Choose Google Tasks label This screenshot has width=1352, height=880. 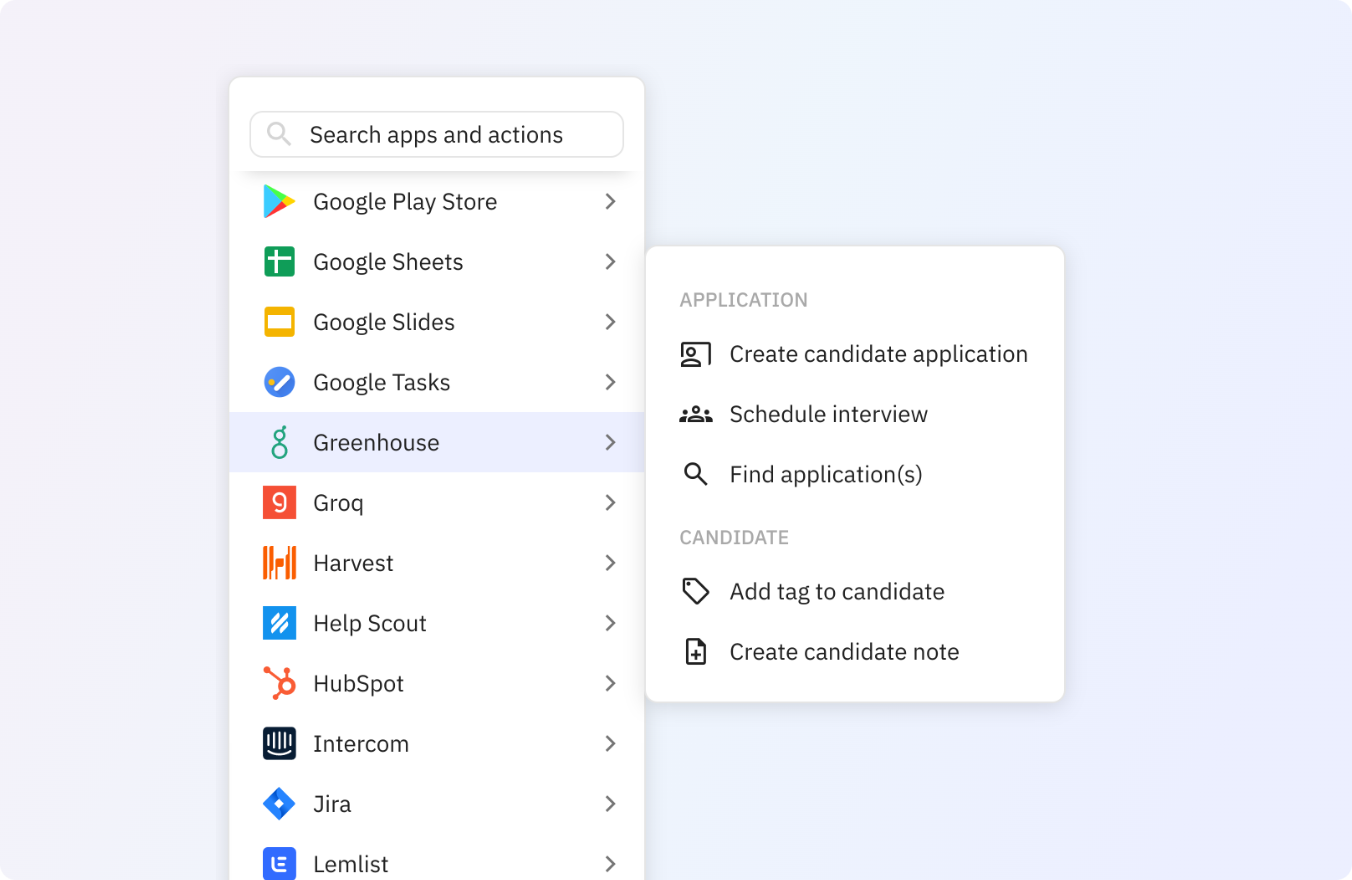382,382
